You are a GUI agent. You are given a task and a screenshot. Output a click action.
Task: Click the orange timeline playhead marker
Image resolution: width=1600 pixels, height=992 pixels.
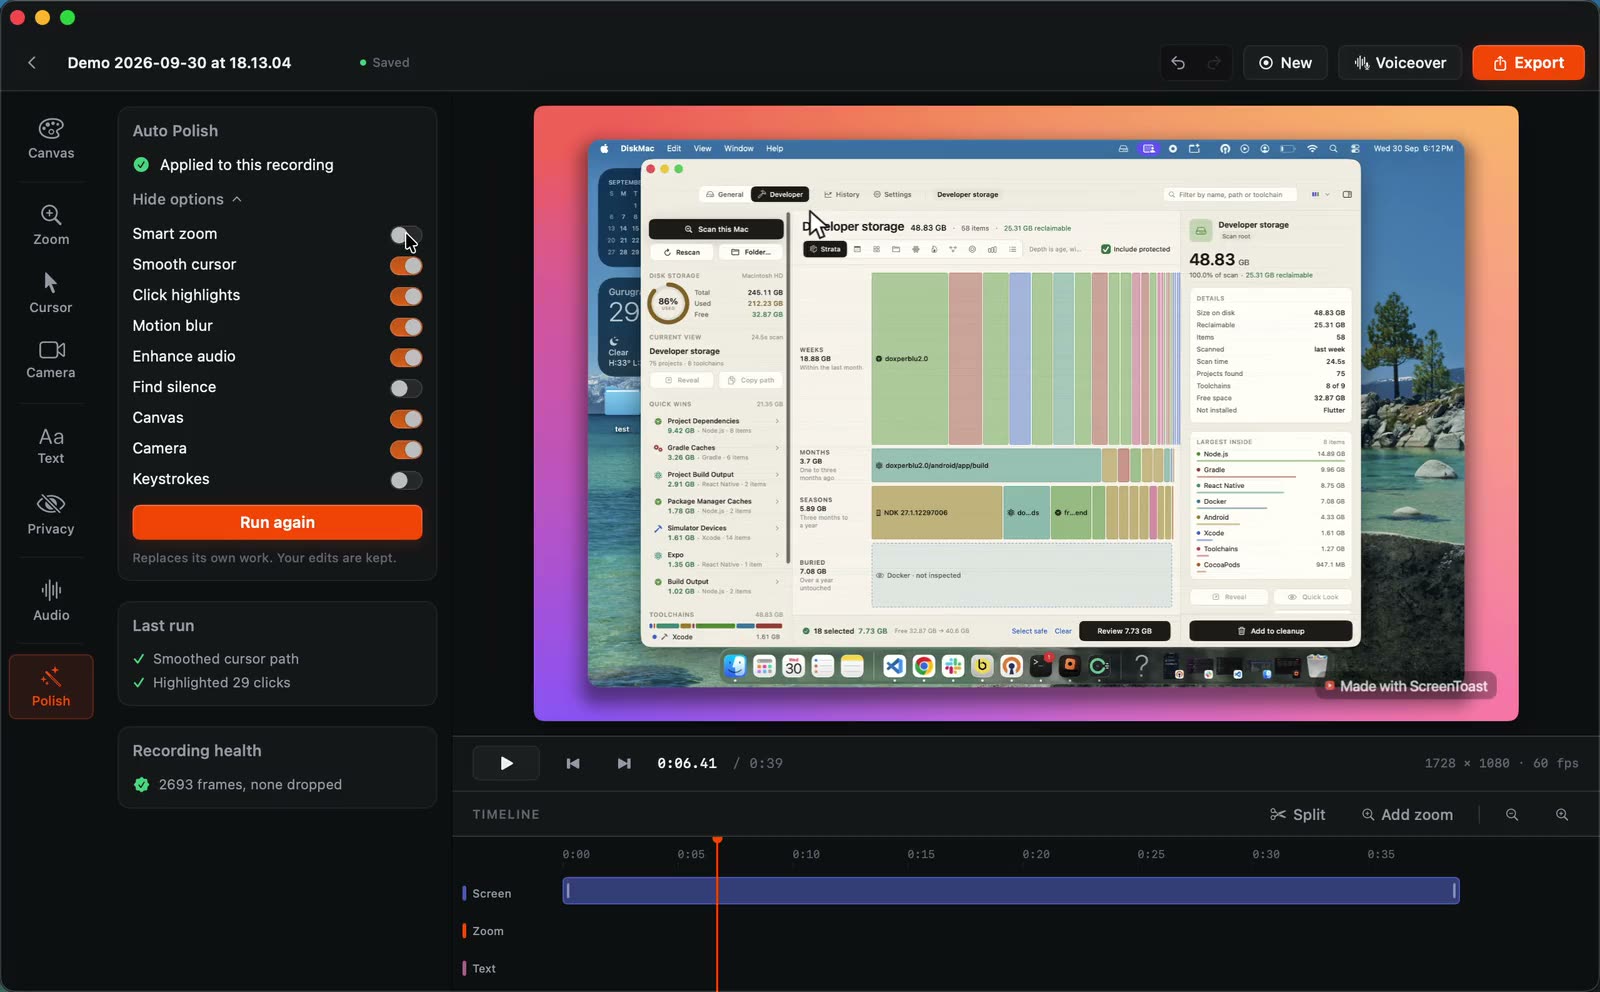point(717,840)
